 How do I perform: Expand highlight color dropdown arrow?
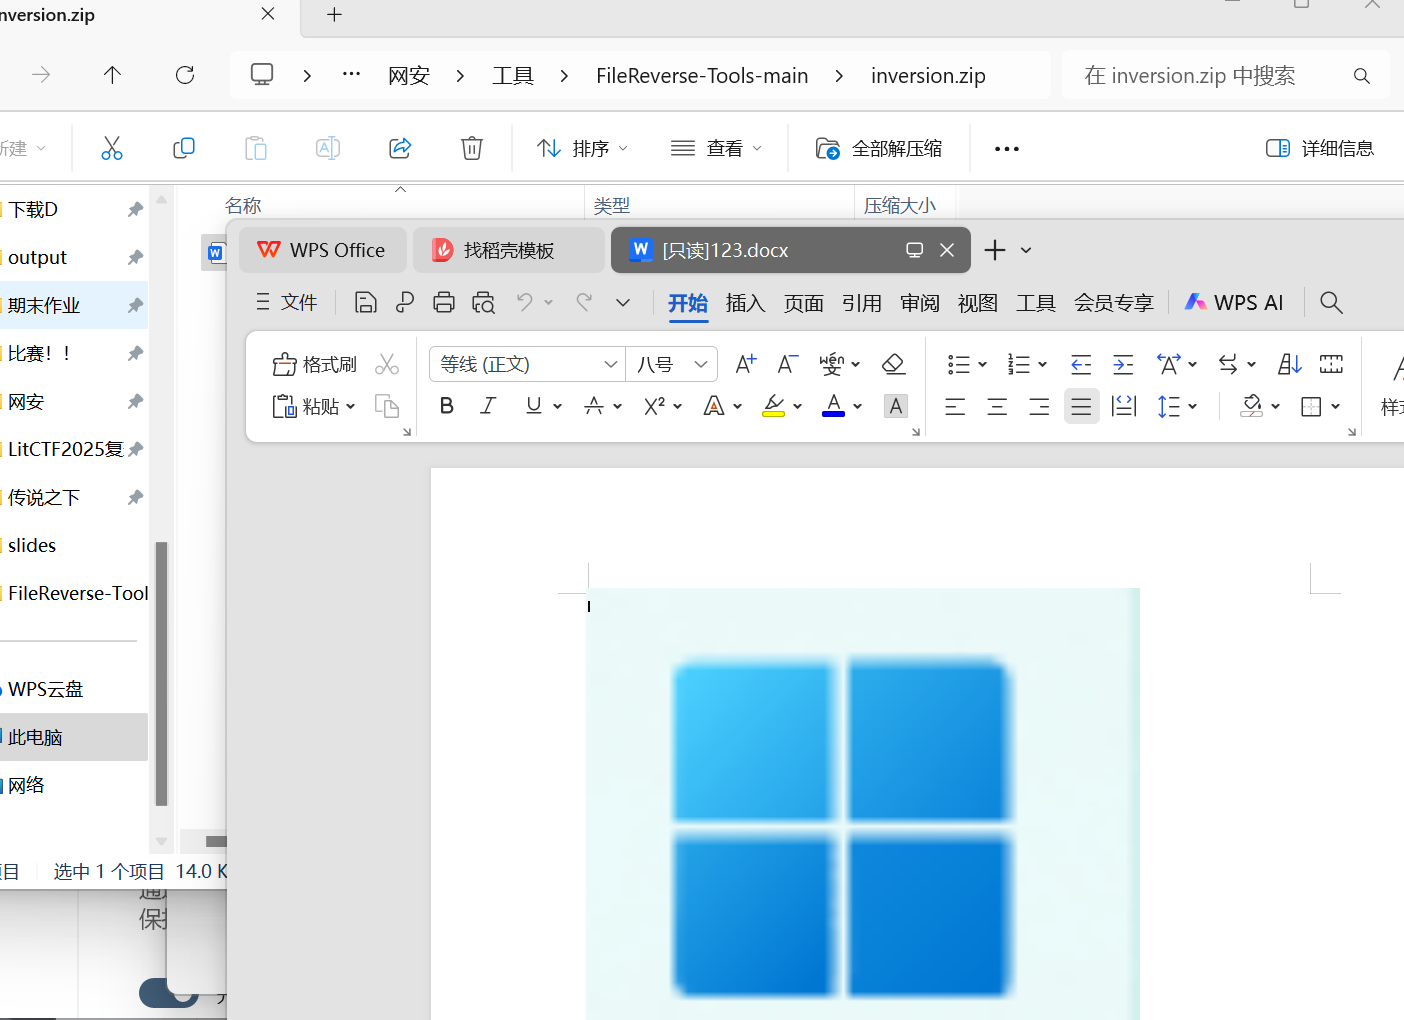(798, 407)
